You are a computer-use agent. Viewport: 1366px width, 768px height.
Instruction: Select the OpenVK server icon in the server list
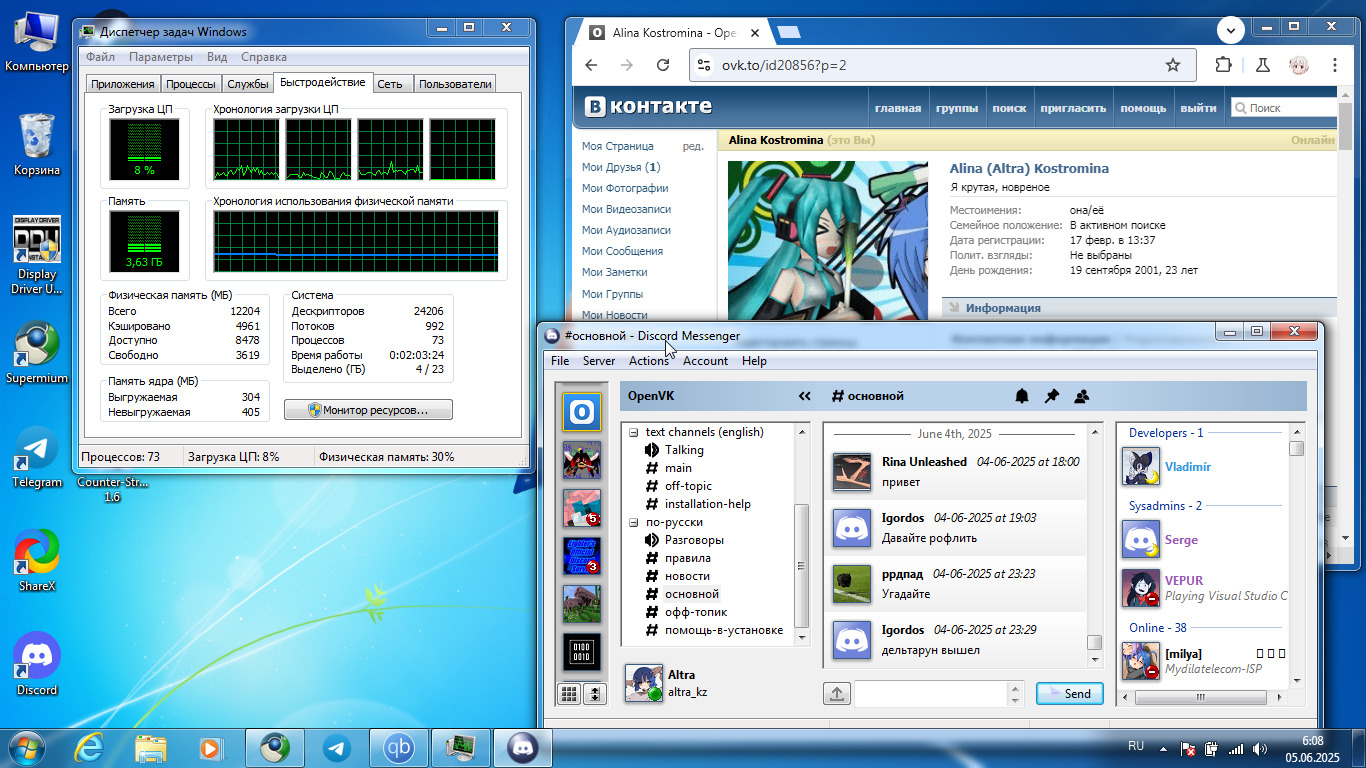(x=580, y=411)
